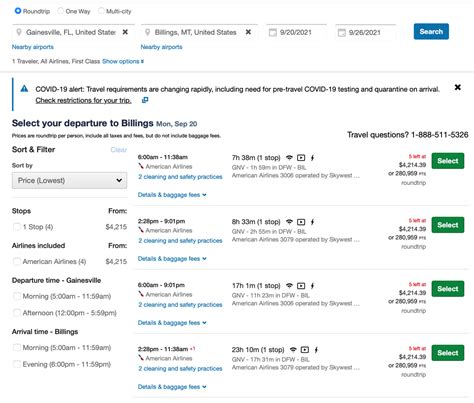
Task: Open external link icon beside Check restrictions
Action: pyautogui.click(x=145, y=100)
